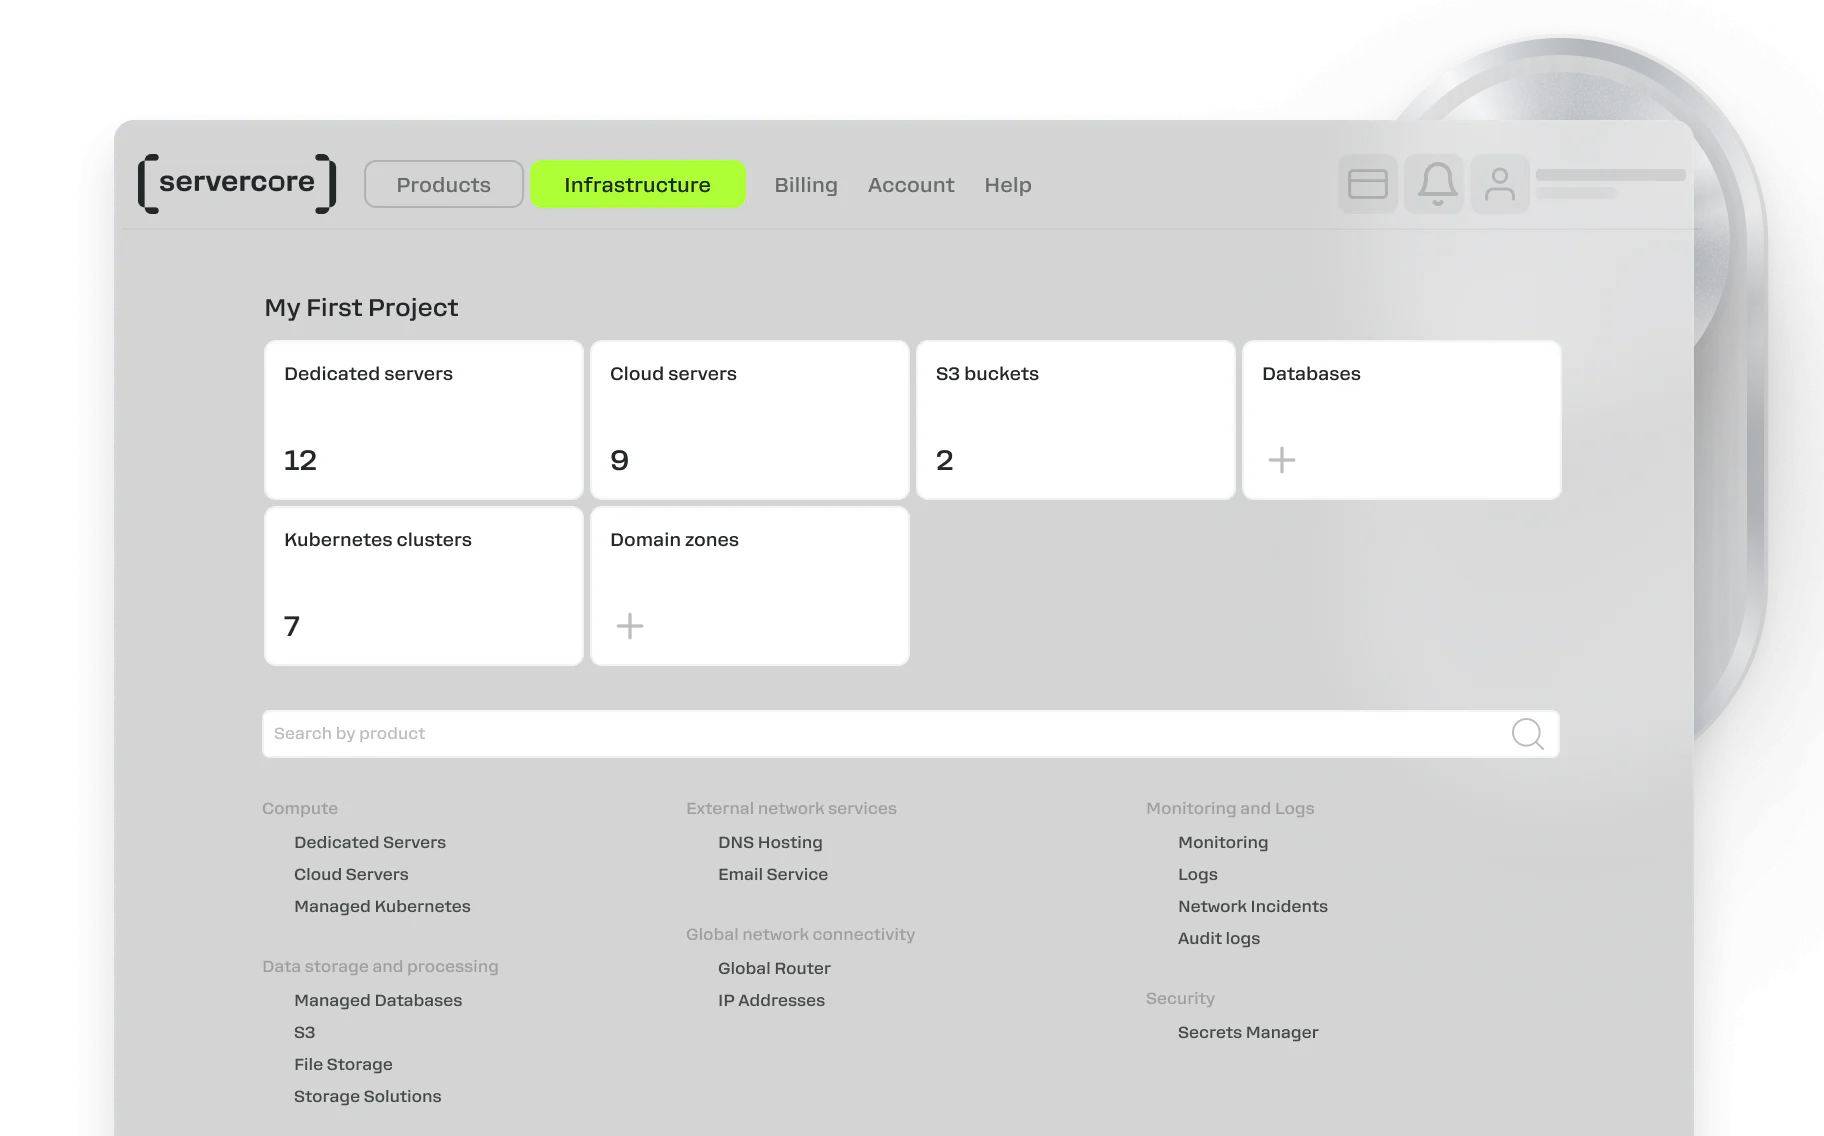Click the Kubernetes clusters count 7
This screenshot has width=1824, height=1136.
(292, 626)
